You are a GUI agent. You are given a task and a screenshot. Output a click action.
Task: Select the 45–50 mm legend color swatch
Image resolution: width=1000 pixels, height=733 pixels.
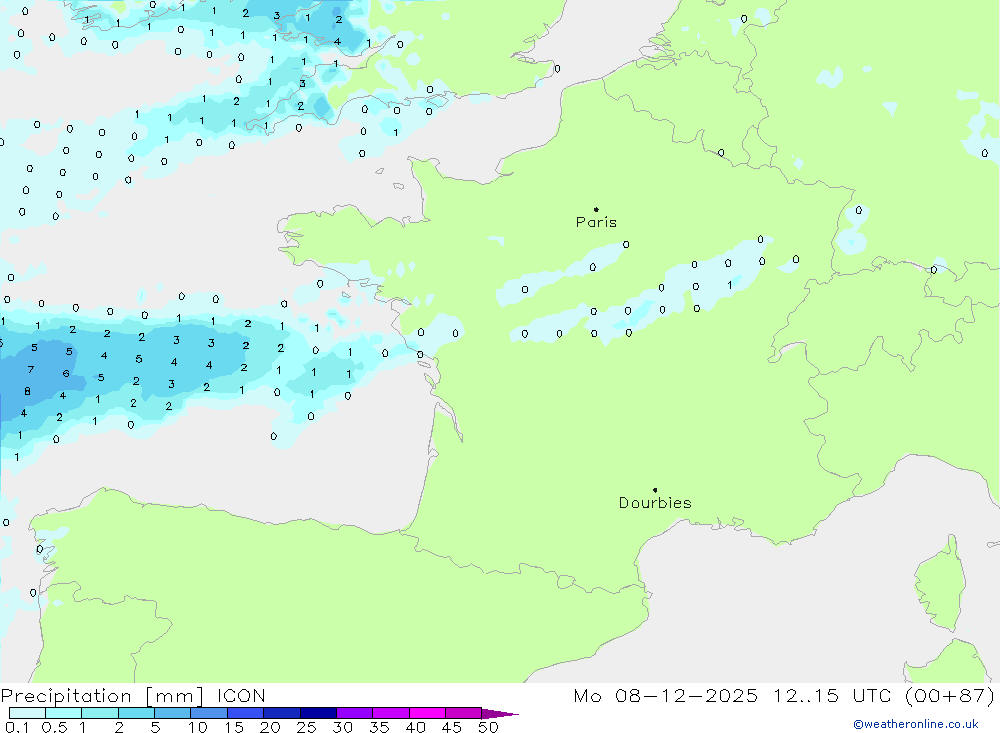click(x=464, y=713)
